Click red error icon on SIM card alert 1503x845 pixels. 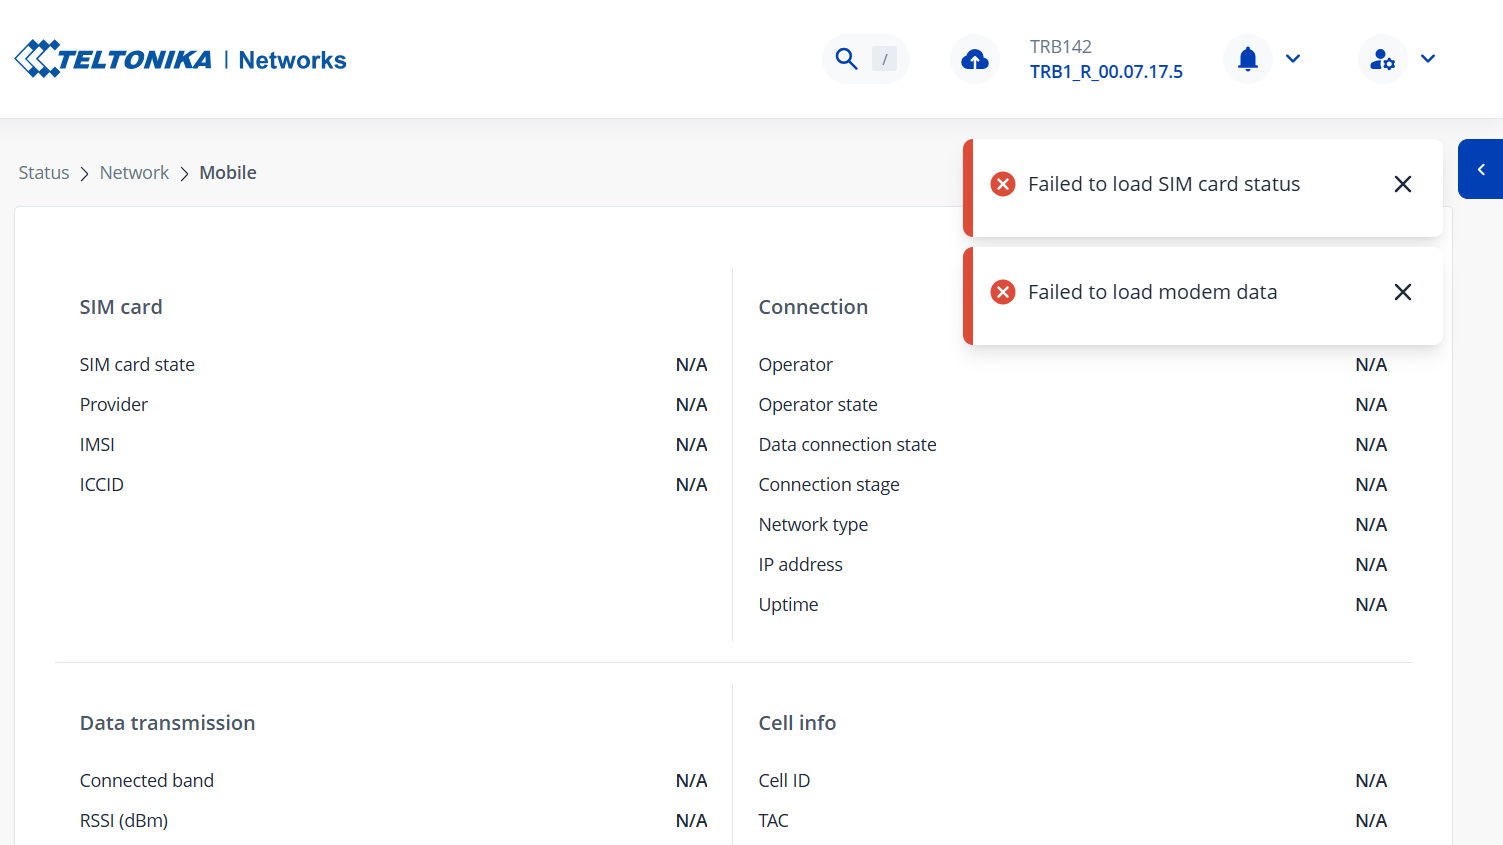click(1002, 184)
